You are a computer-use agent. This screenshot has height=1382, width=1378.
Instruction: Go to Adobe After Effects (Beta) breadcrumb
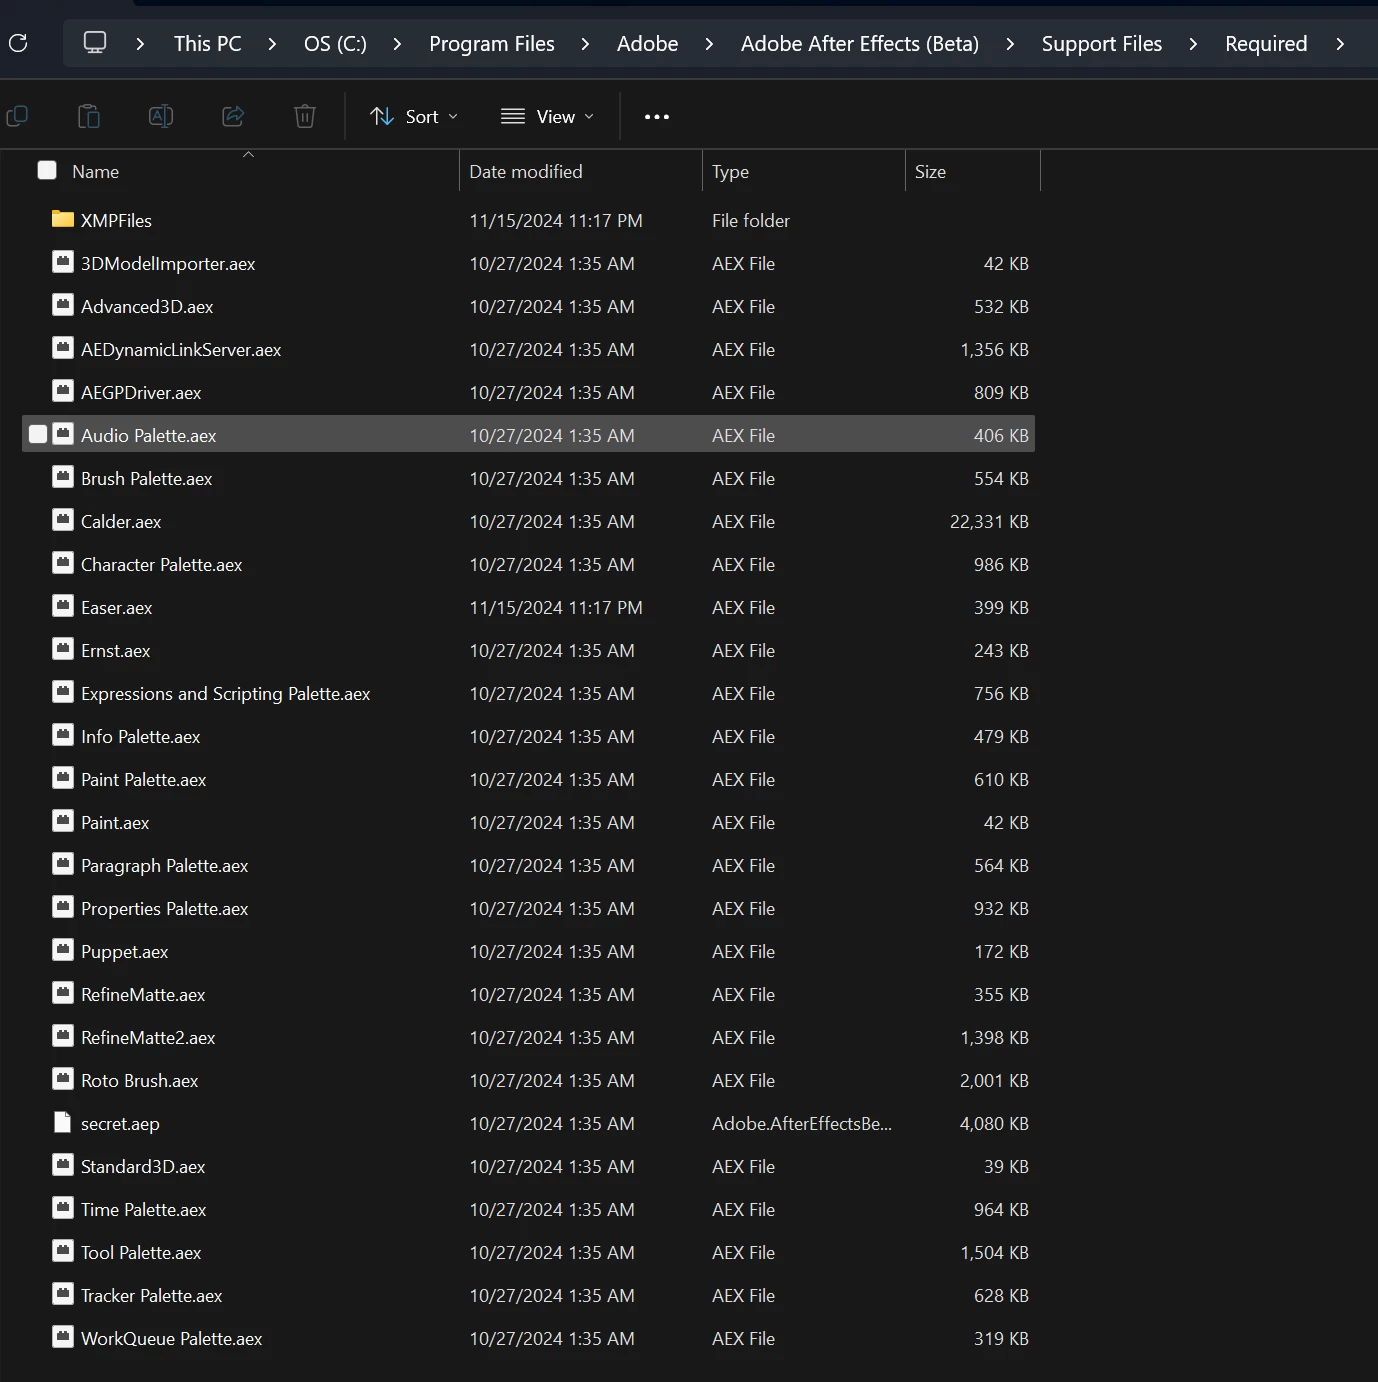tap(860, 44)
